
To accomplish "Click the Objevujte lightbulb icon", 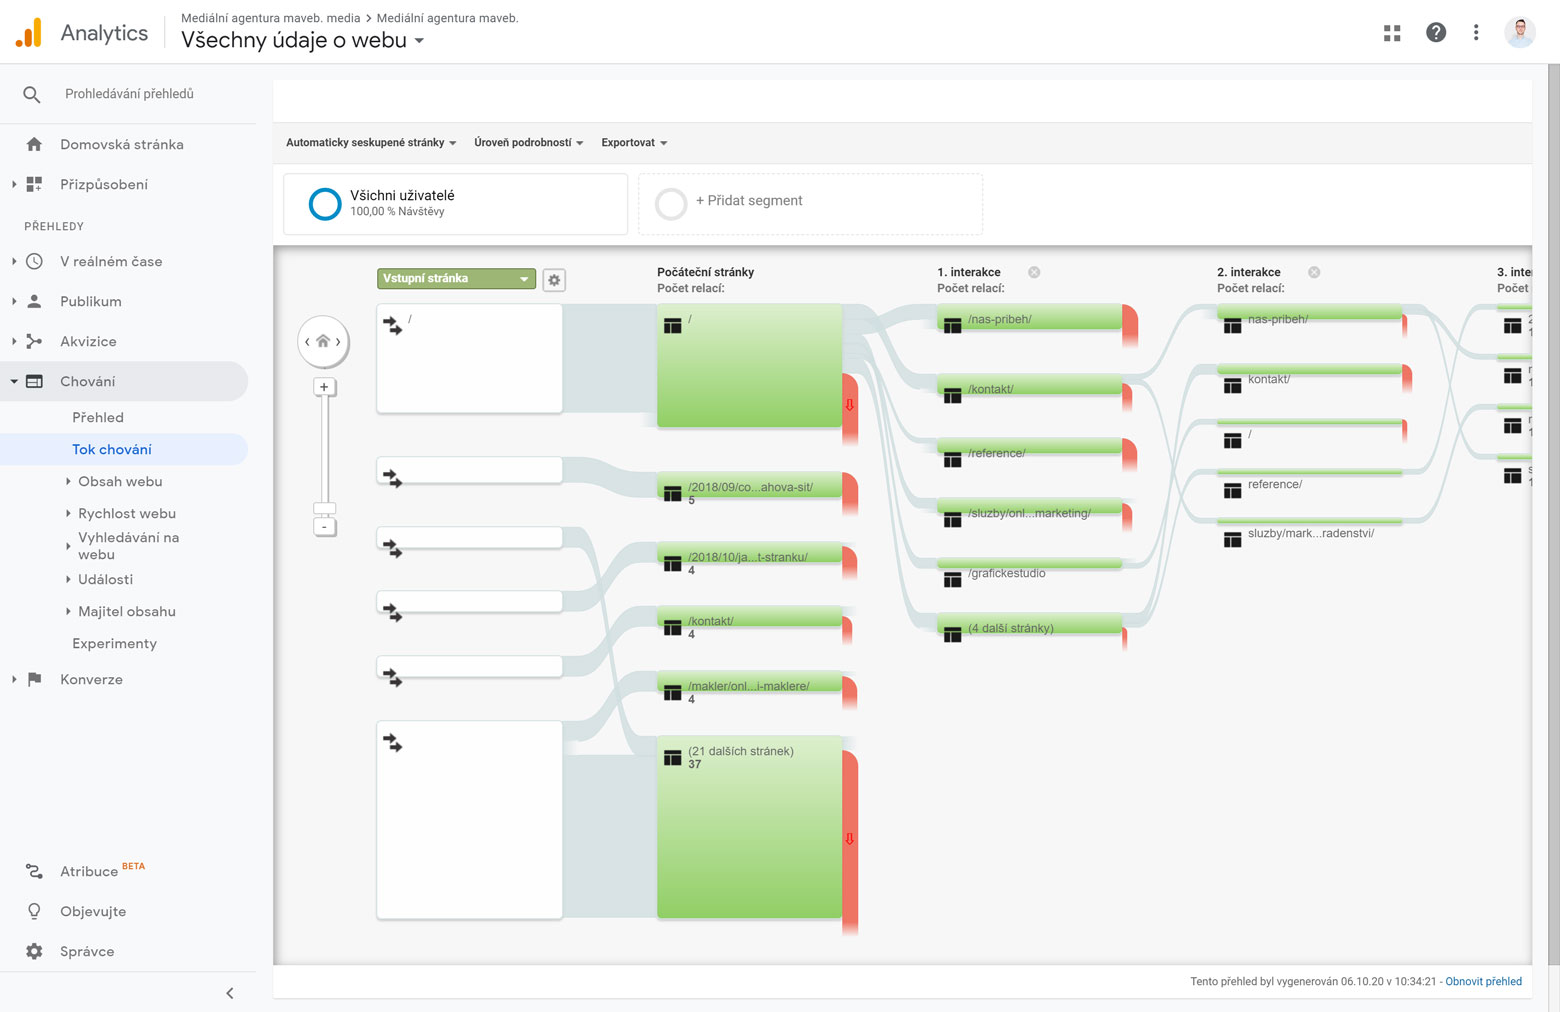I will point(34,911).
